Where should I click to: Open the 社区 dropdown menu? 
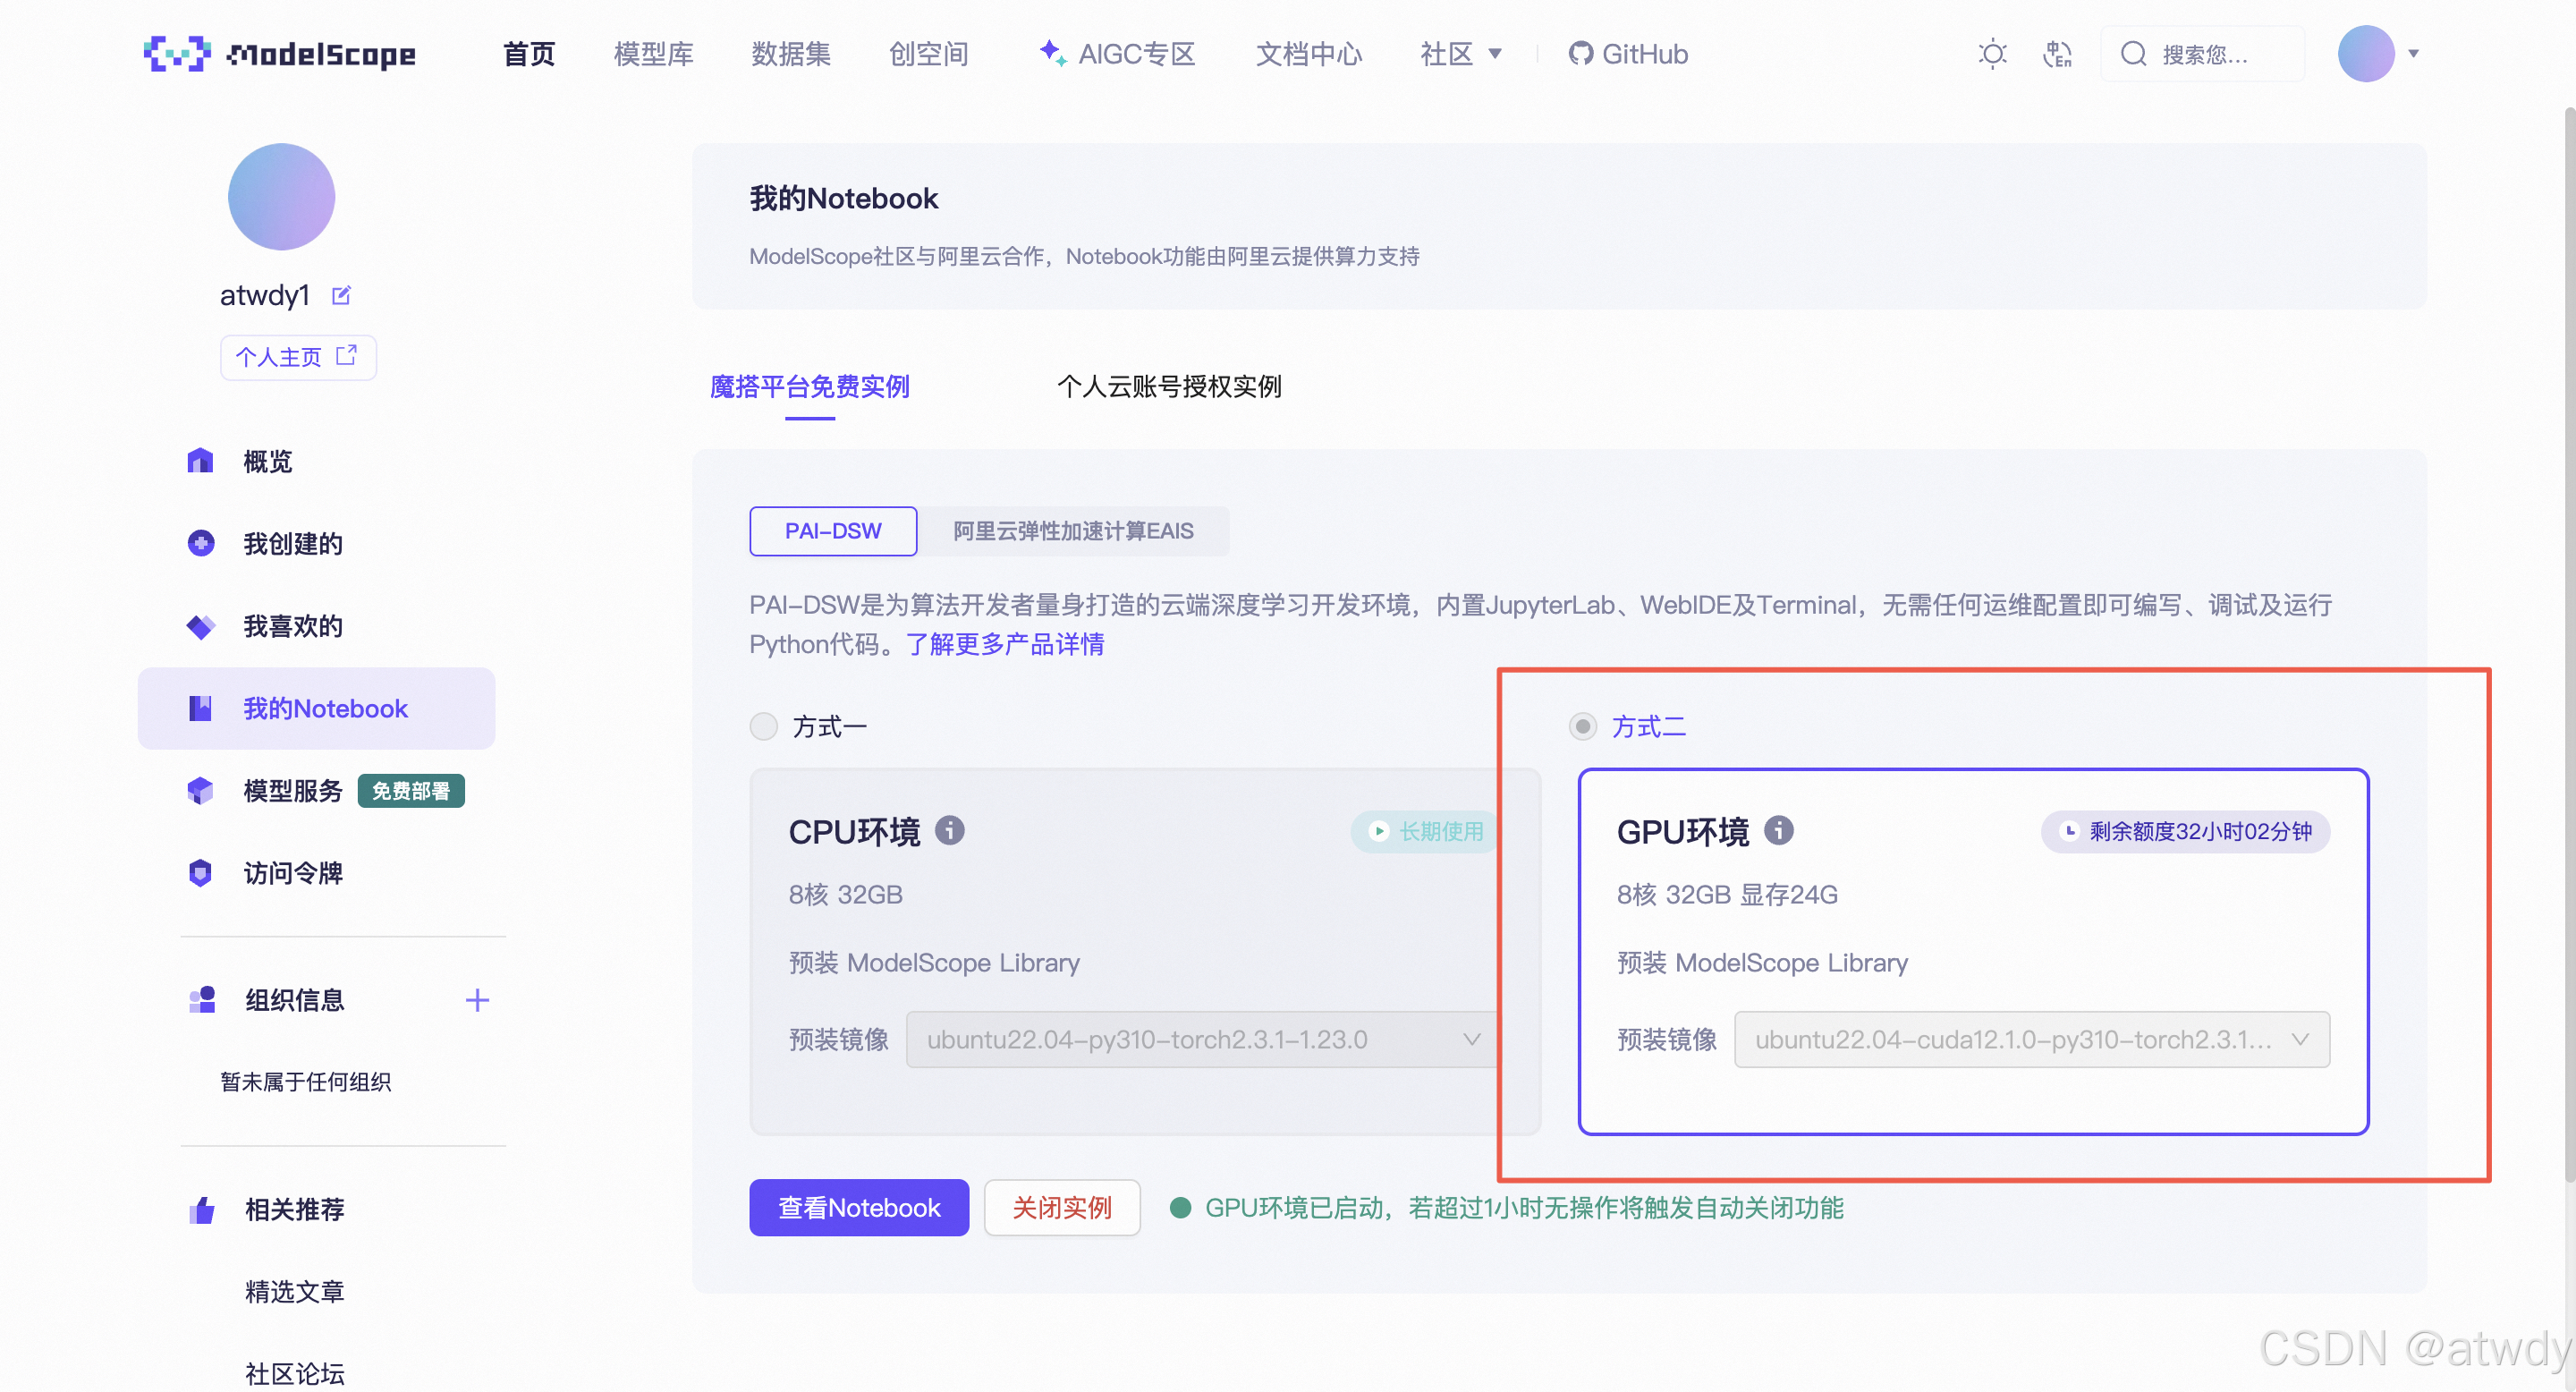(1460, 54)
